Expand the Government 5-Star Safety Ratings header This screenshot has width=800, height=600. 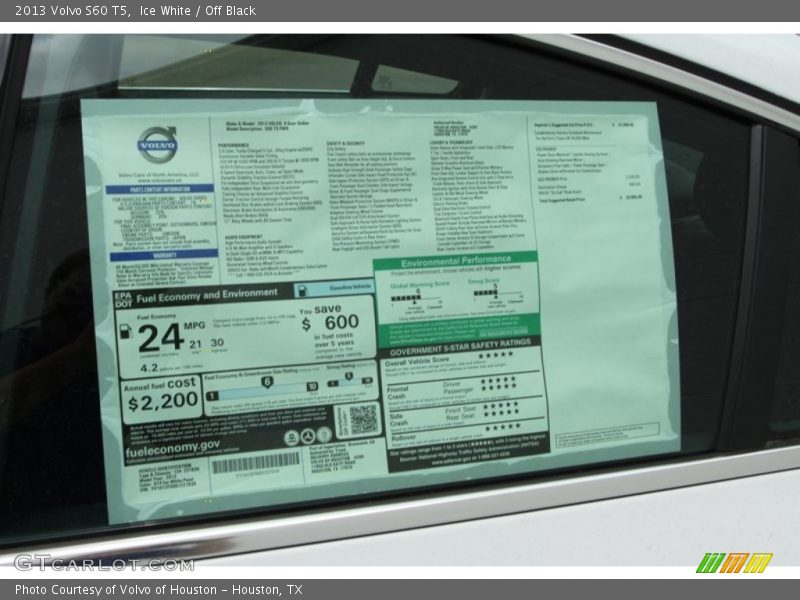pyautogui.click(x=460, y=350)
